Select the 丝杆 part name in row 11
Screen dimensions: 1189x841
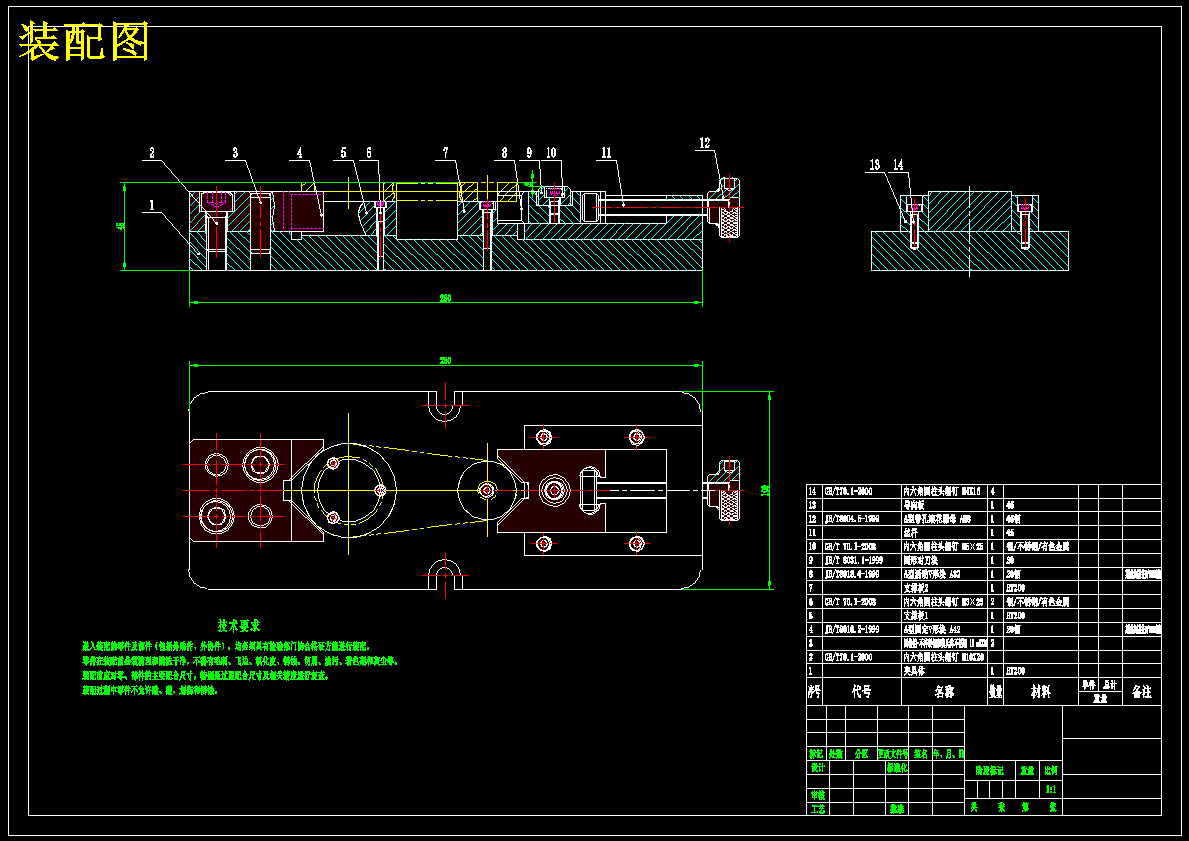tap(911, 533)
